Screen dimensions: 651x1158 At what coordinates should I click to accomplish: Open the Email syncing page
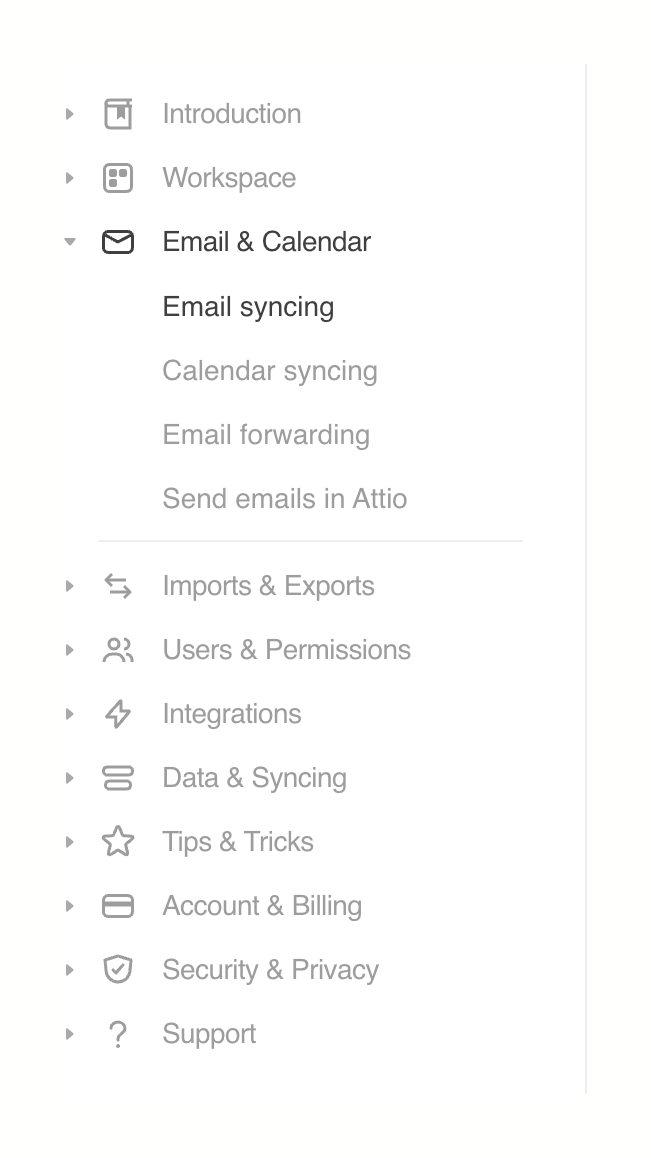pos(248,306)
